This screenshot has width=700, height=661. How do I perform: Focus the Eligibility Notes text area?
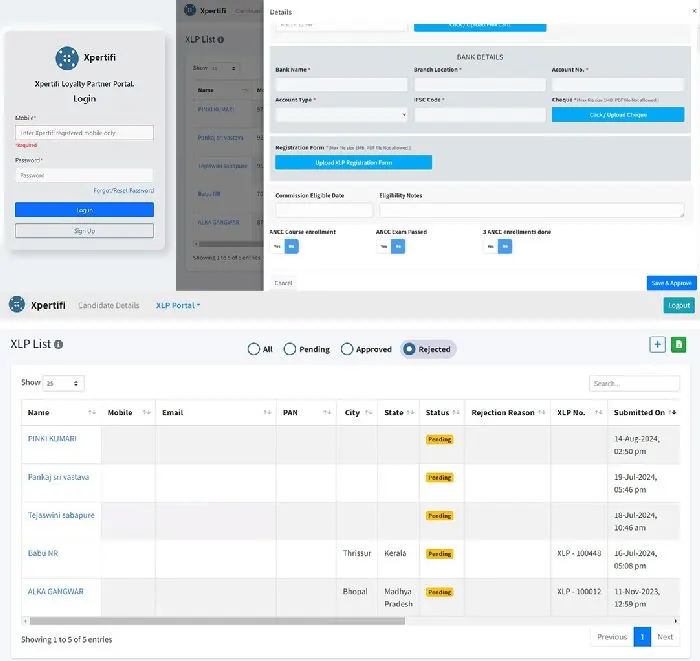[532, 210]
